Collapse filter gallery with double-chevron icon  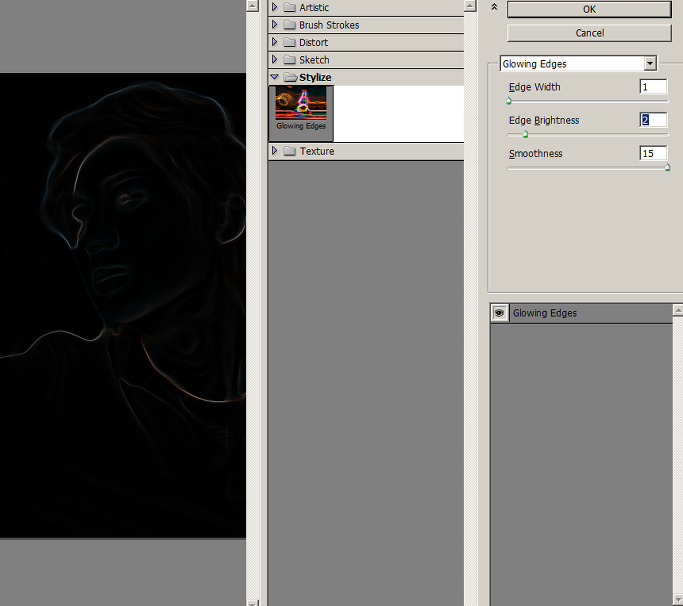[x=494, y=7]
